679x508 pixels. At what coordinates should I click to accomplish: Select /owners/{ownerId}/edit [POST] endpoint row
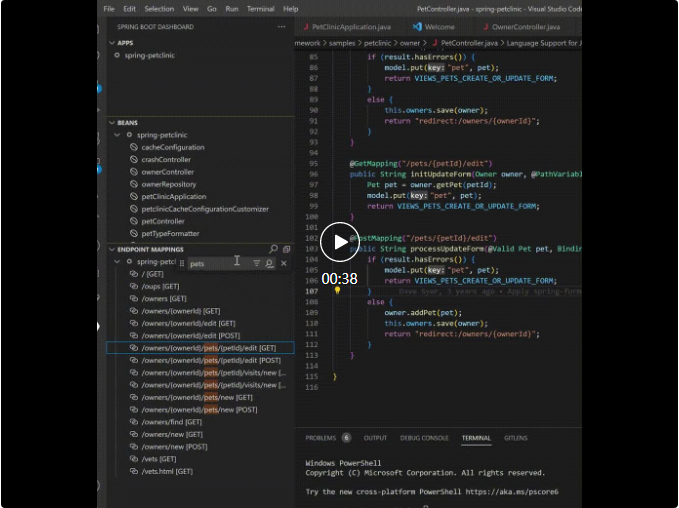200,336
